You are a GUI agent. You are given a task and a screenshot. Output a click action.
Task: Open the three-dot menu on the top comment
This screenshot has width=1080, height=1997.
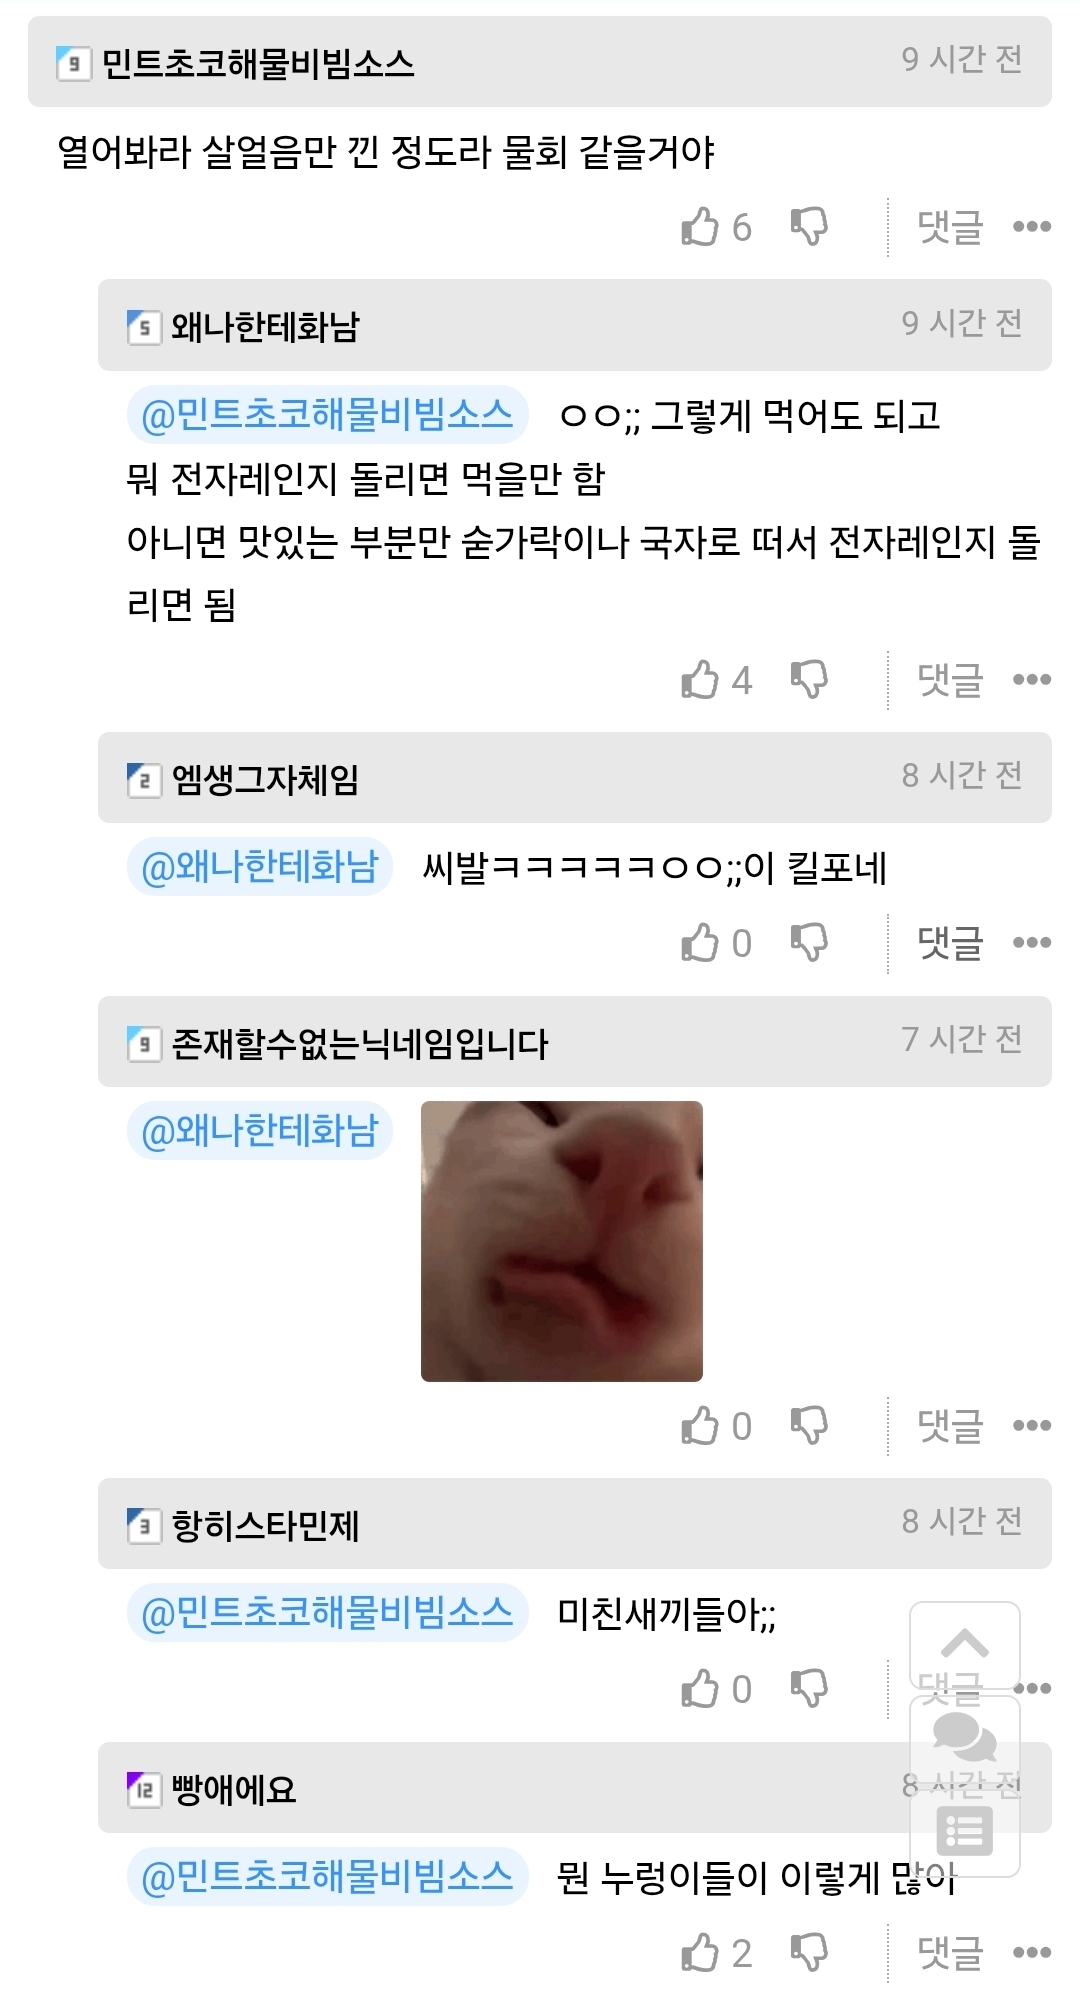click(x=1031, y=227)
